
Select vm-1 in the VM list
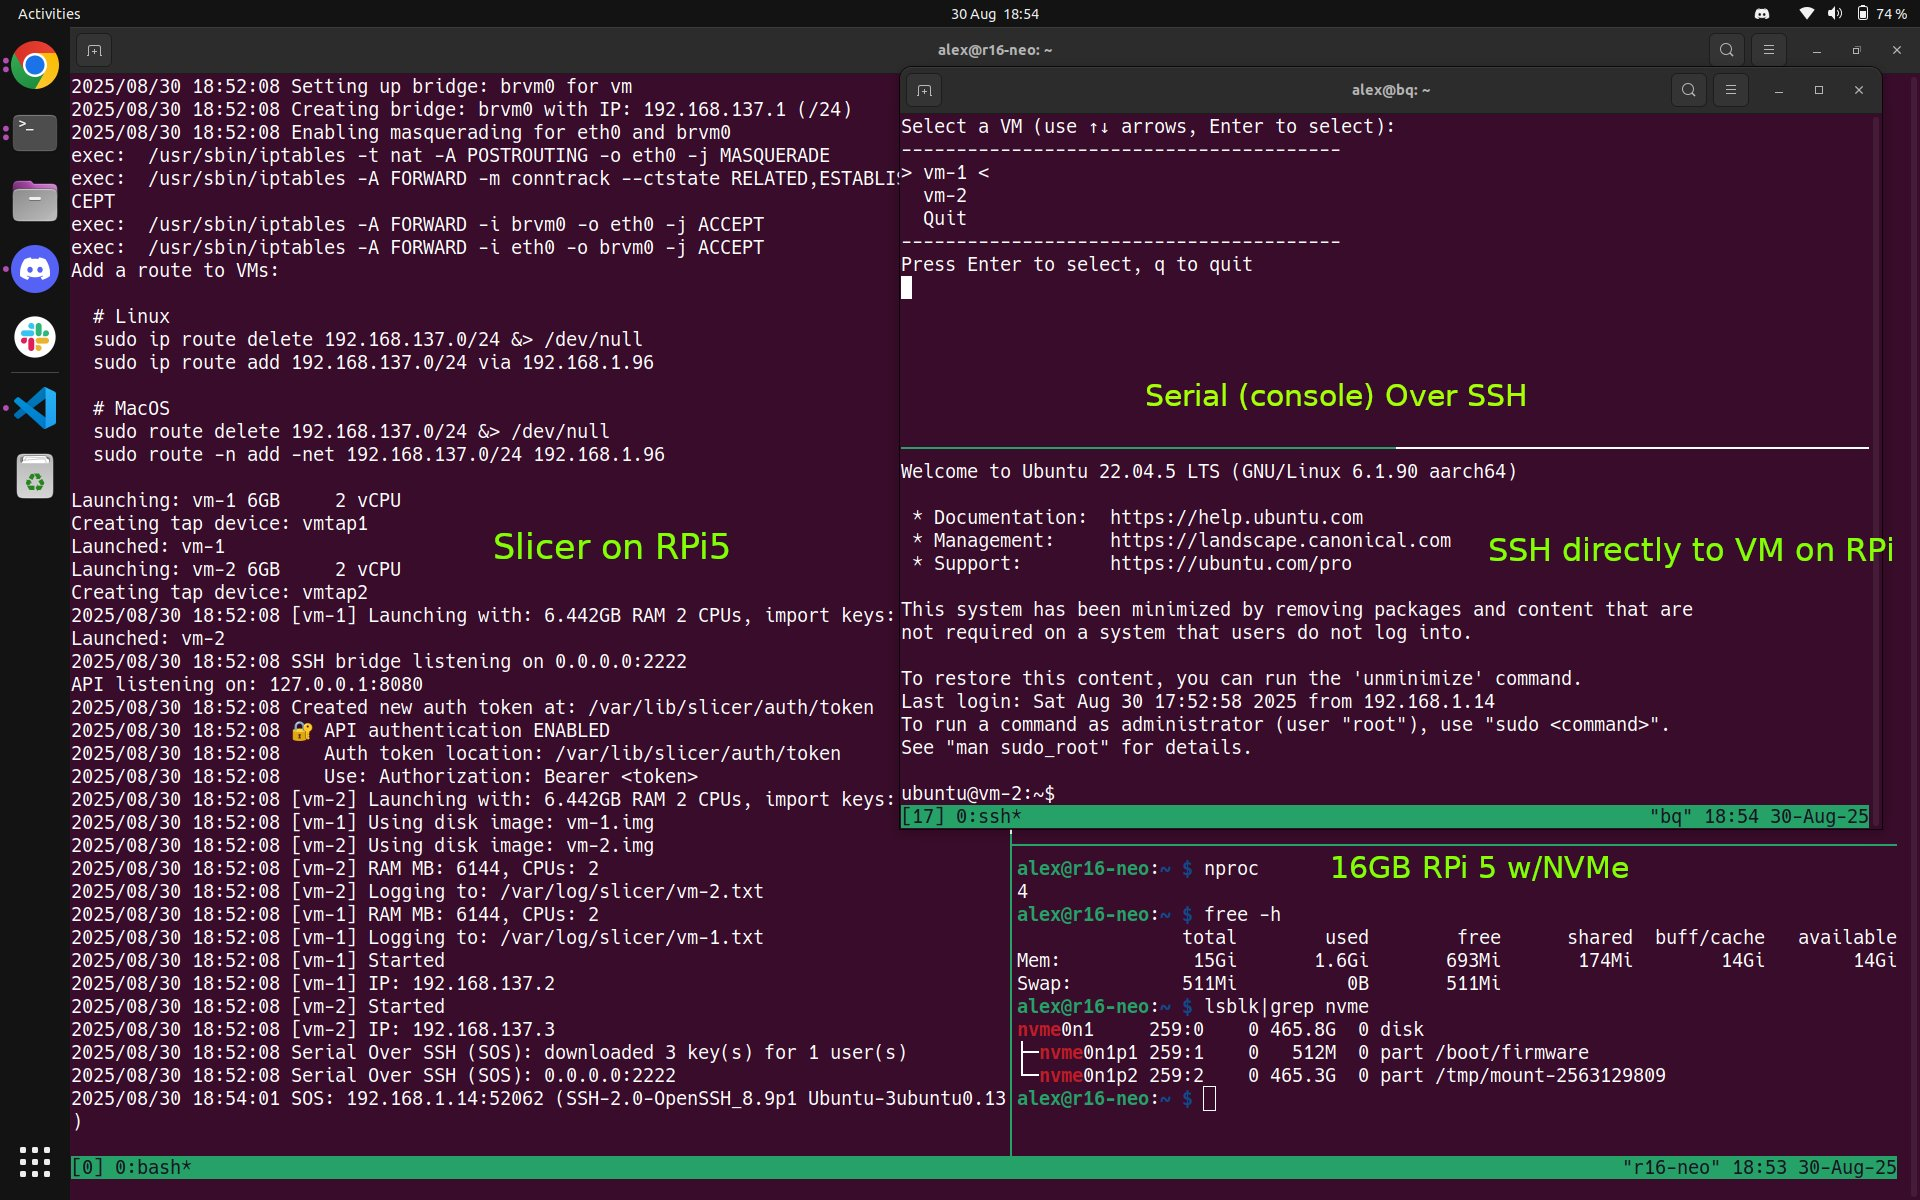tap(945, 173)
